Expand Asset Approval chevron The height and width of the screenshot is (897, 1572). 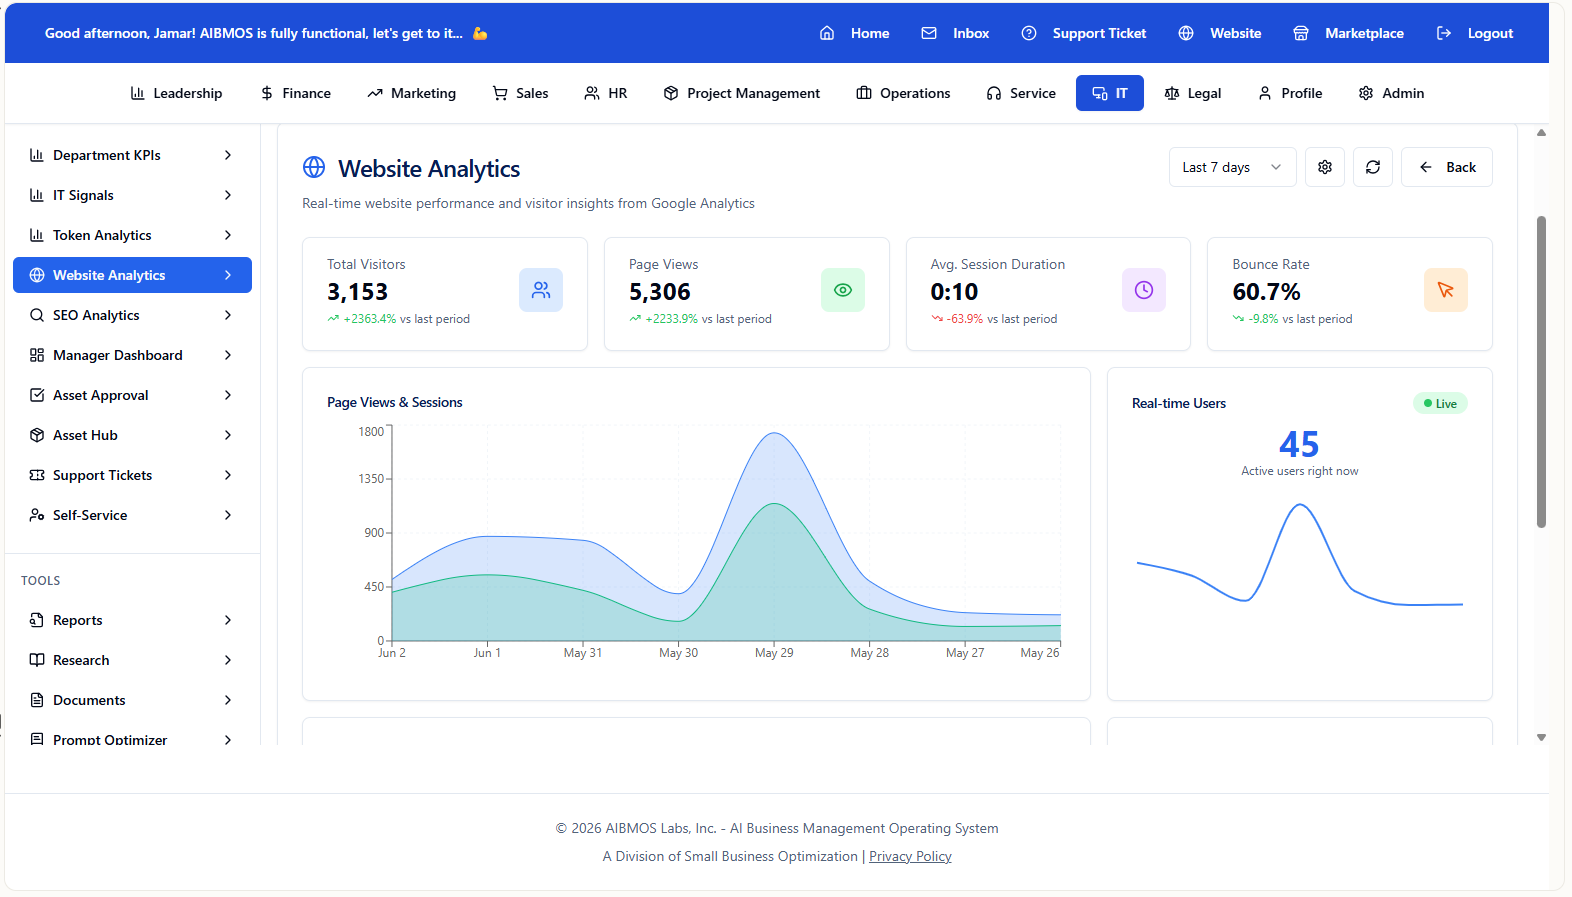coord(228,395)
